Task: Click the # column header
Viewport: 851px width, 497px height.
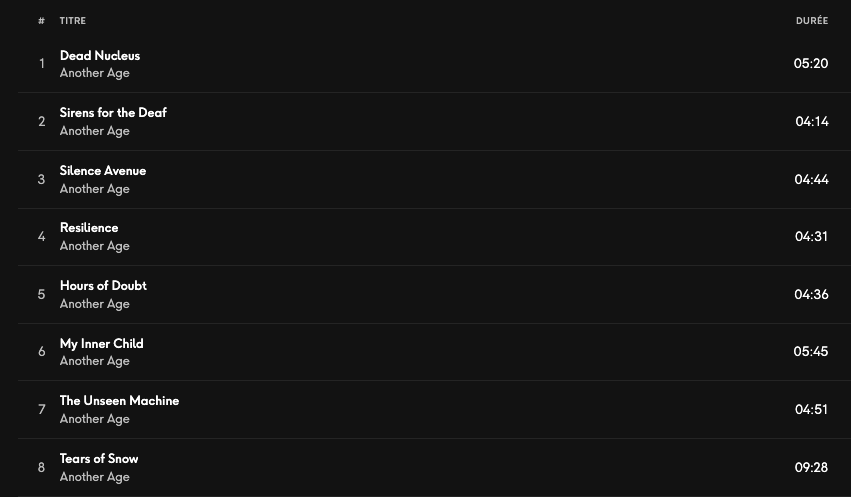Action: click(x=42, y=21)
